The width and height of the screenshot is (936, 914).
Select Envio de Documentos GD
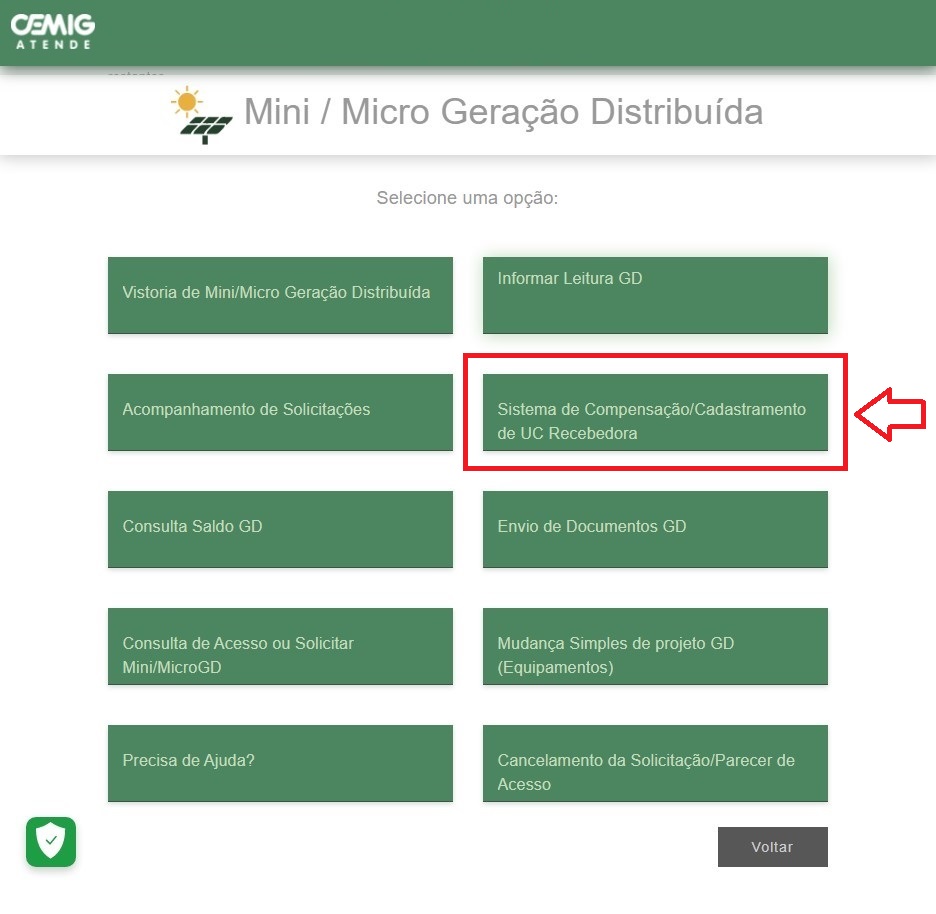pos(655,528)
